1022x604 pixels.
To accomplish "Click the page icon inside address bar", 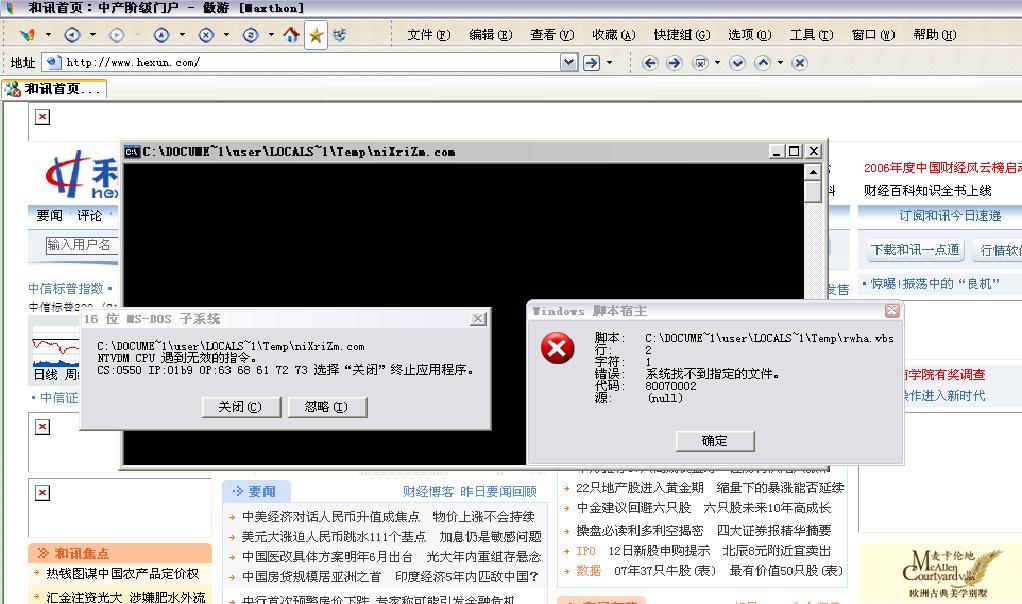I will (53, 63).
